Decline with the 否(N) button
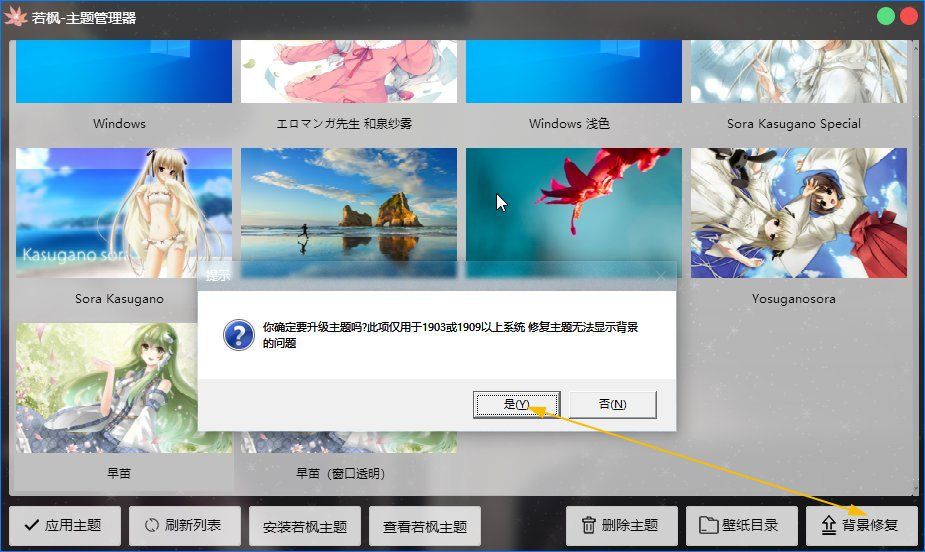This screenshot has width=925, height=552. tap(612, 405)
